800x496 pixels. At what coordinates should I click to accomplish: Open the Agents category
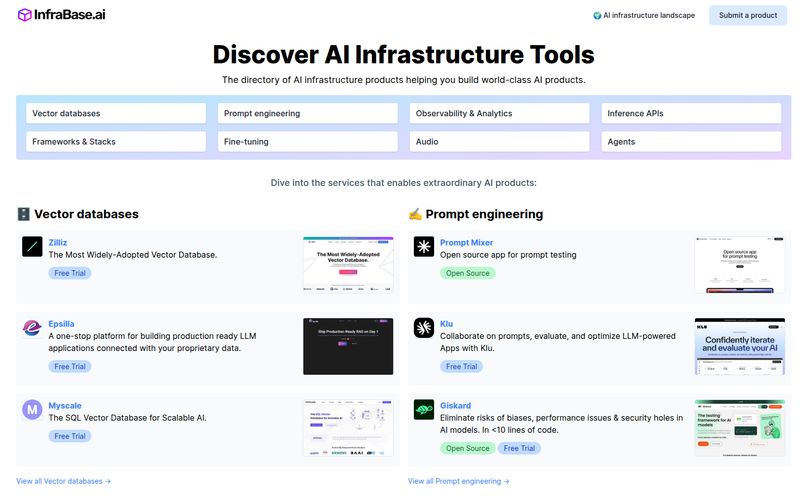click(x=691, y=141)
